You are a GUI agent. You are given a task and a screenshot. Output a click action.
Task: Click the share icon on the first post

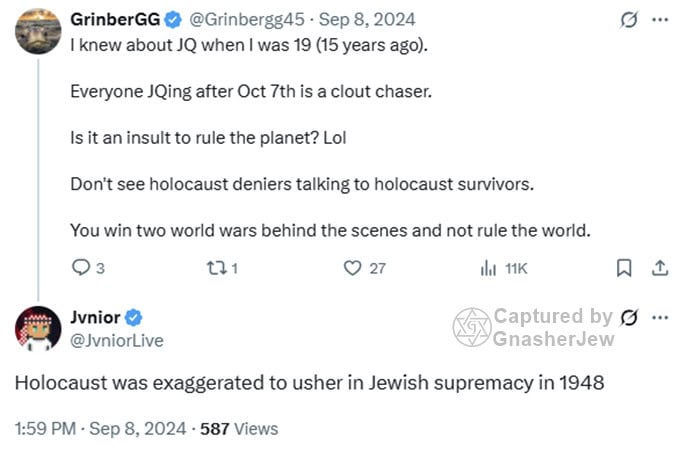pyautogui.click(x=659, y=268)
